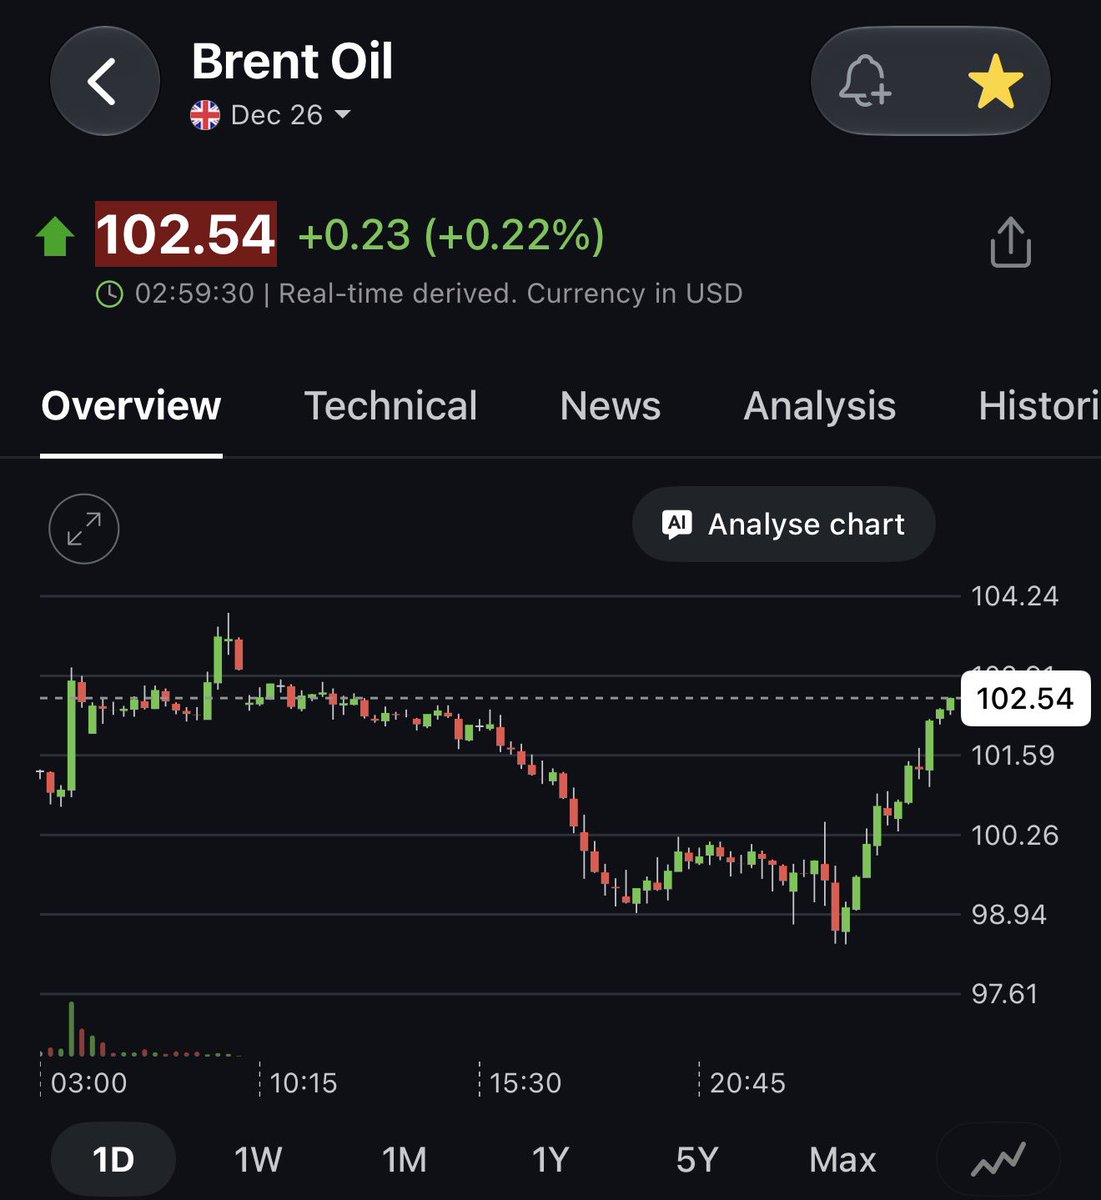
Task: Tap the Real-time derived currency note
Action: pos(510,294)
